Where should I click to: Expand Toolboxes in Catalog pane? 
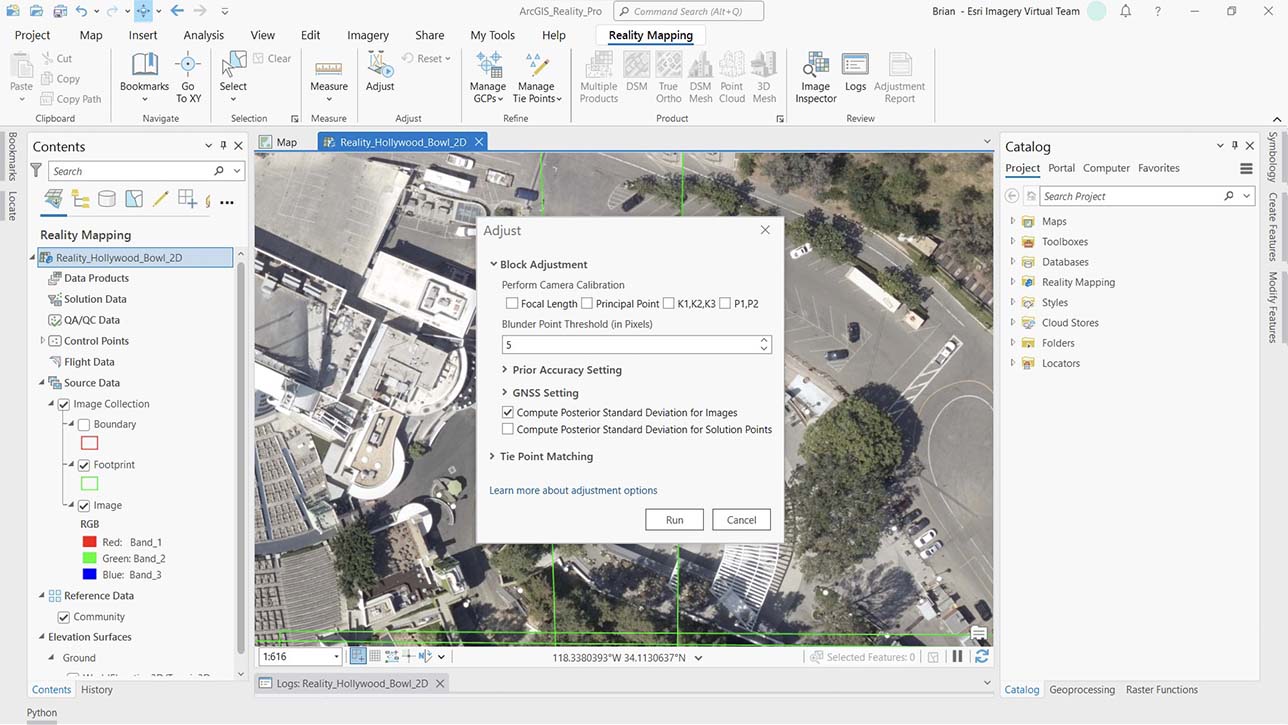(1012, 242)
